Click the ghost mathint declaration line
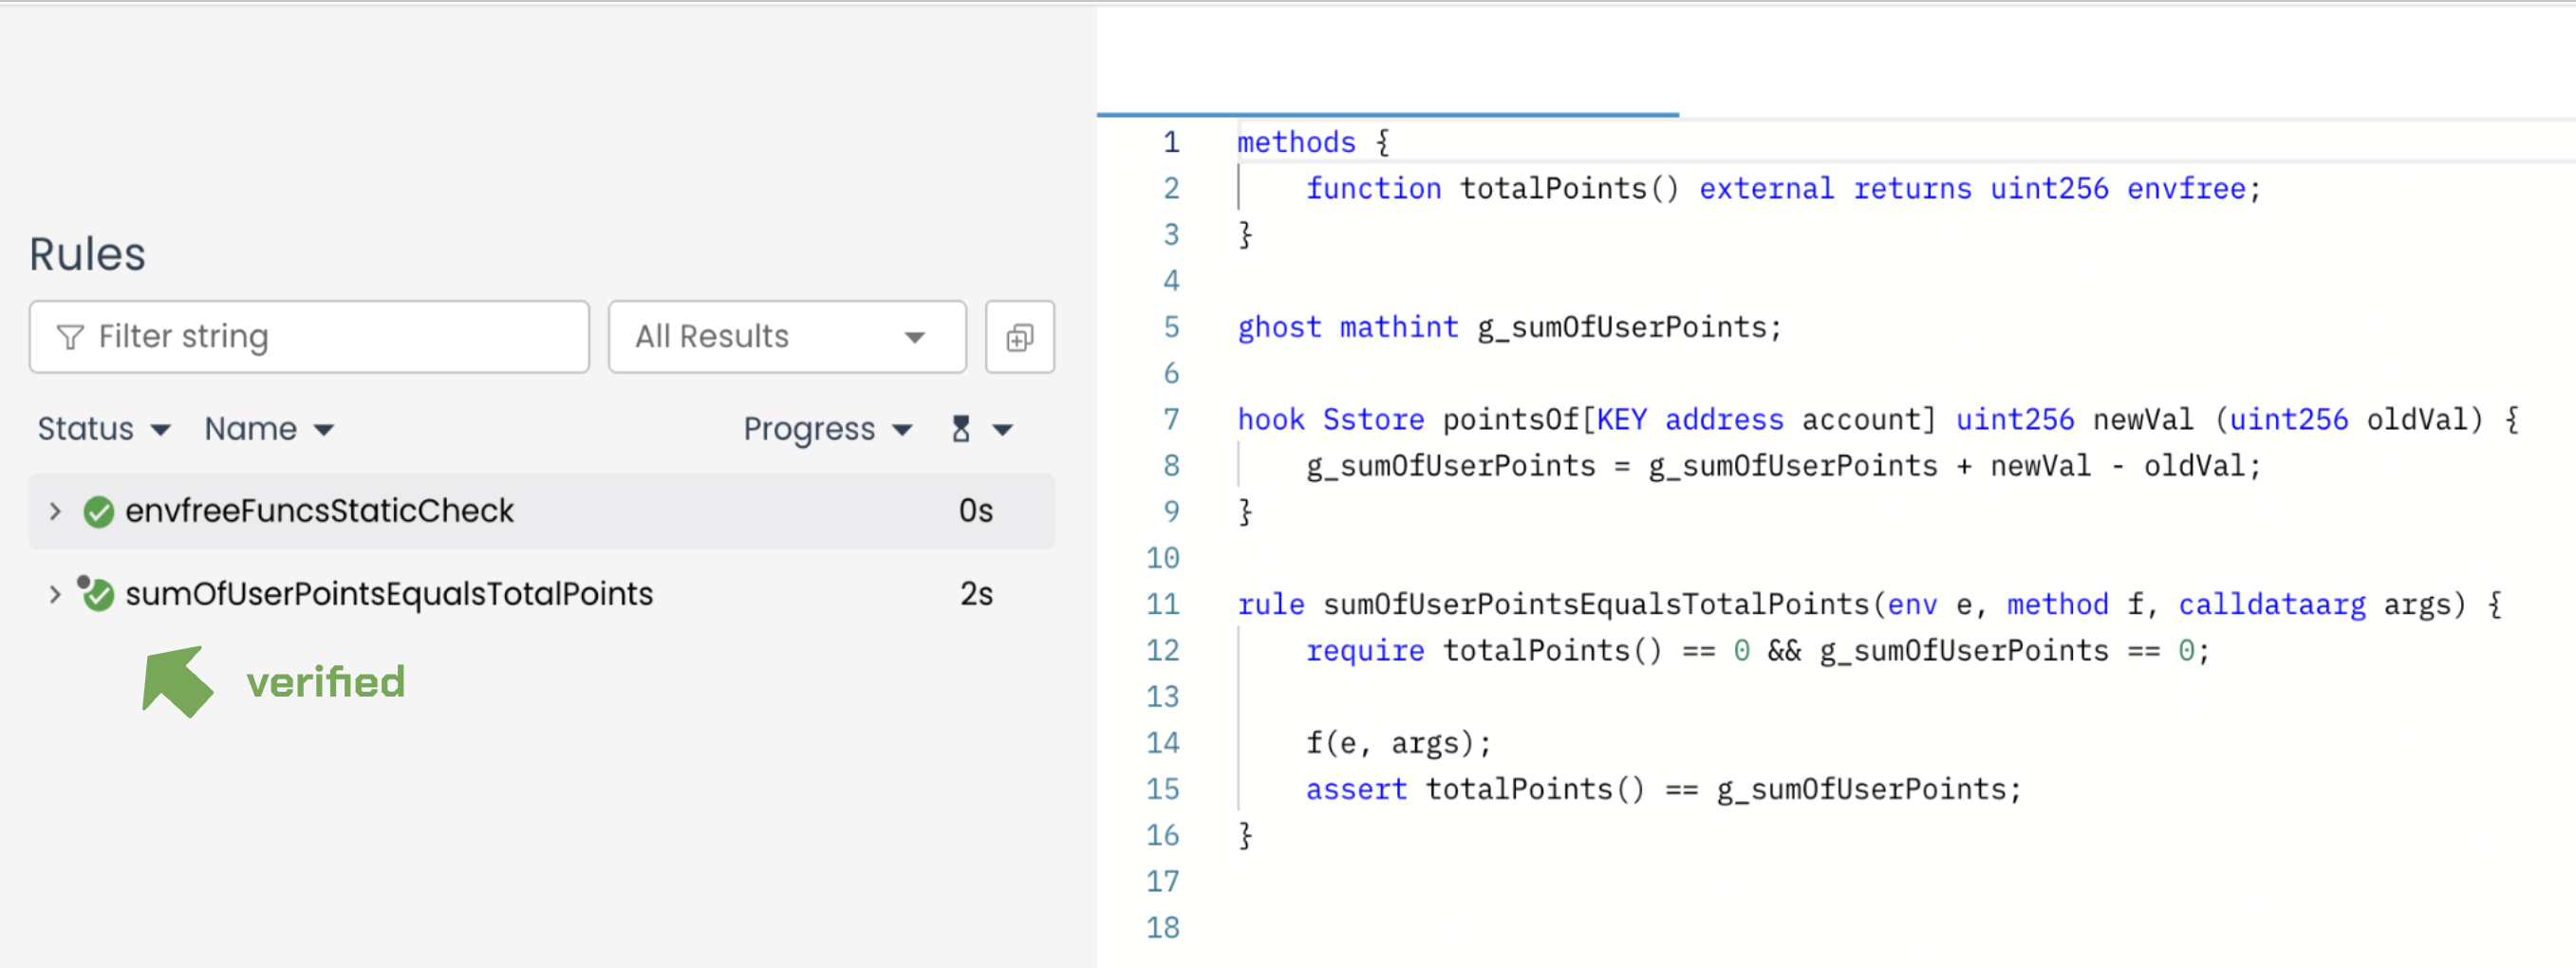 point(1508,327)
